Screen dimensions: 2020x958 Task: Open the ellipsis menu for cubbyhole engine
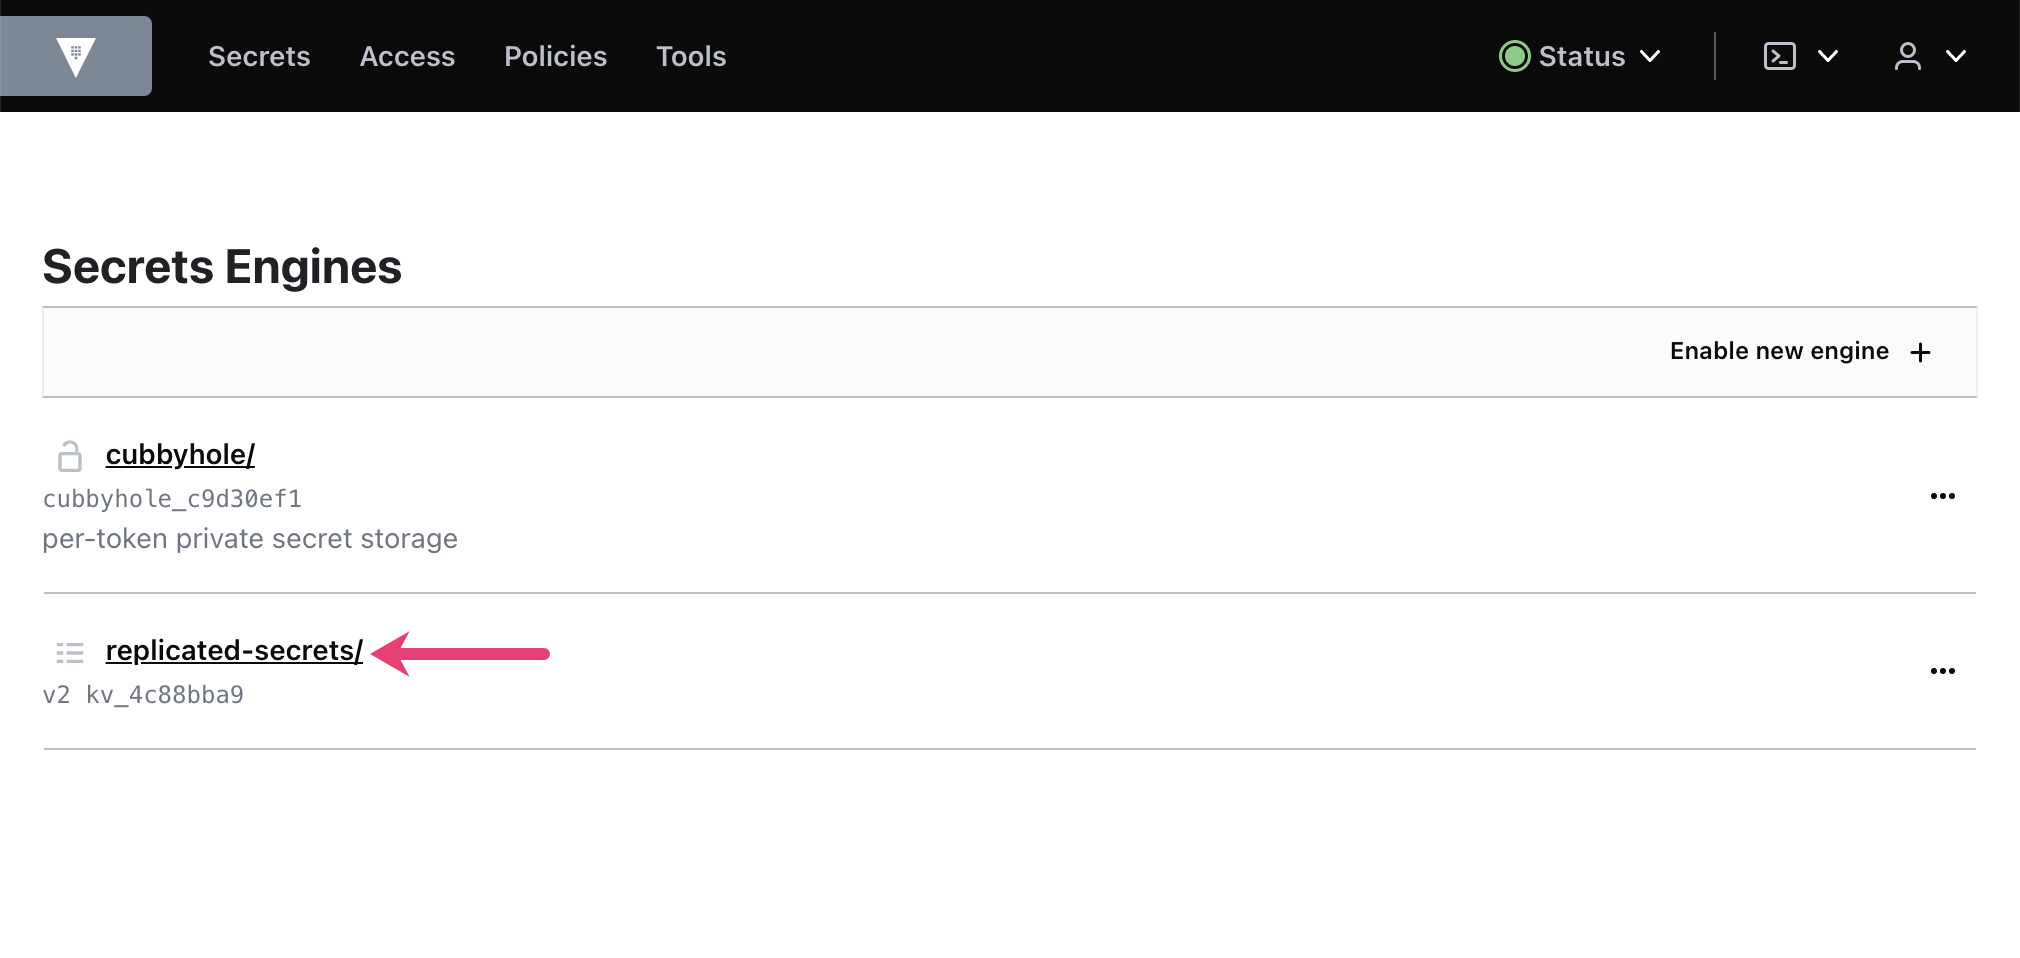point(1944,496)
